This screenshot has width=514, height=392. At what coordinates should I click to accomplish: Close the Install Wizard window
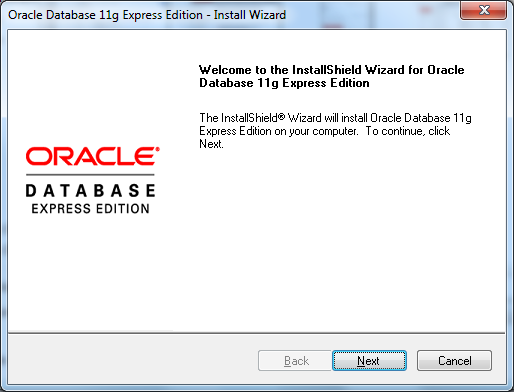[484, 10]
